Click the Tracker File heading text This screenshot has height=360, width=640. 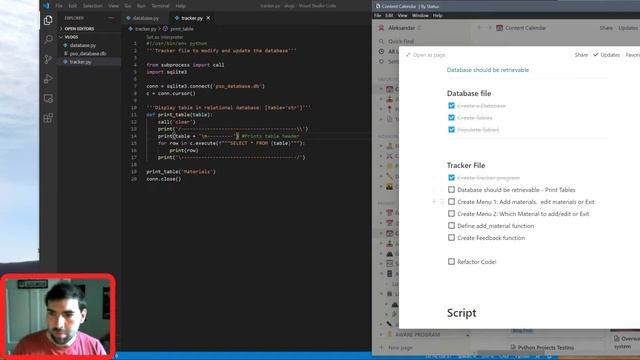point(466,165)
